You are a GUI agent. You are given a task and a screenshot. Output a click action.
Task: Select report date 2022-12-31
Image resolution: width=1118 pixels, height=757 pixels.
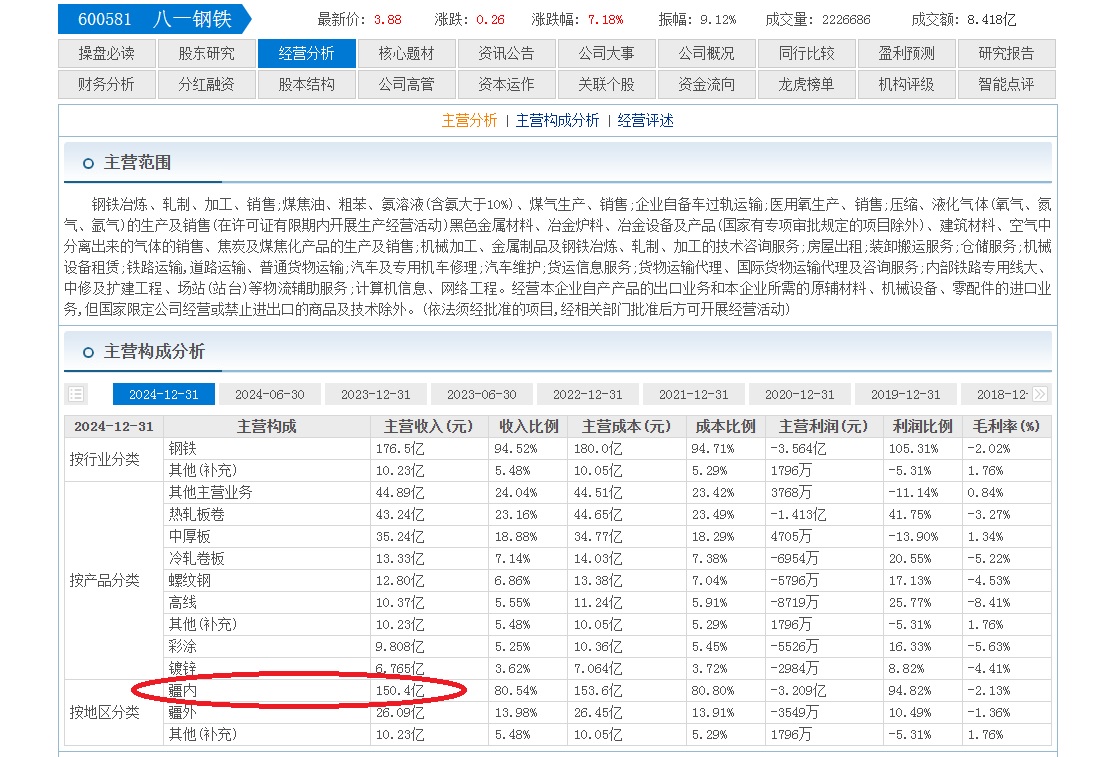click(588, 394)
